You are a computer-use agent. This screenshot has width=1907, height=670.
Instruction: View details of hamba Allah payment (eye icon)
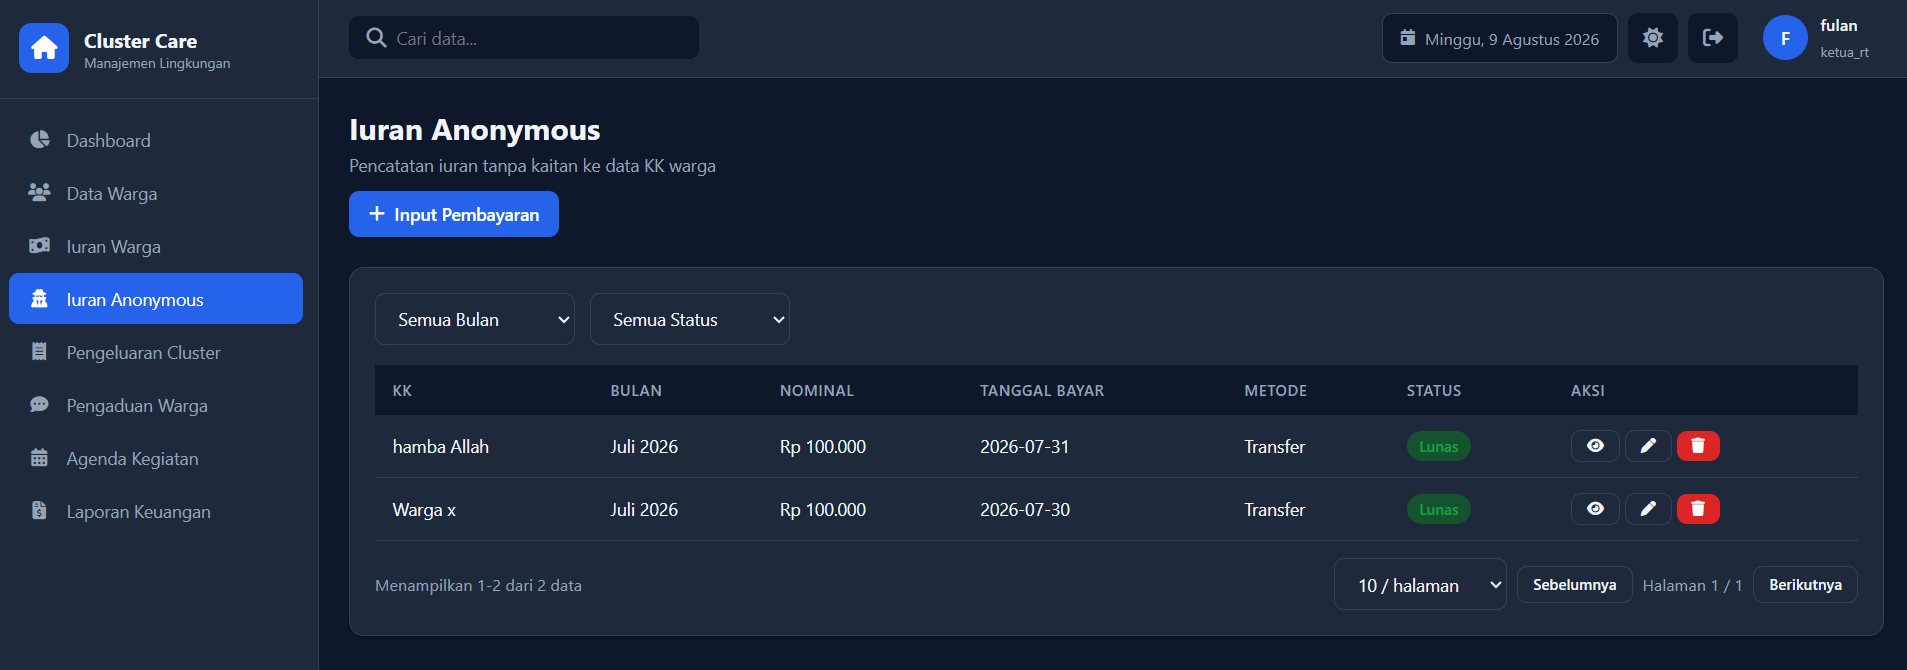coord(1595,446)
